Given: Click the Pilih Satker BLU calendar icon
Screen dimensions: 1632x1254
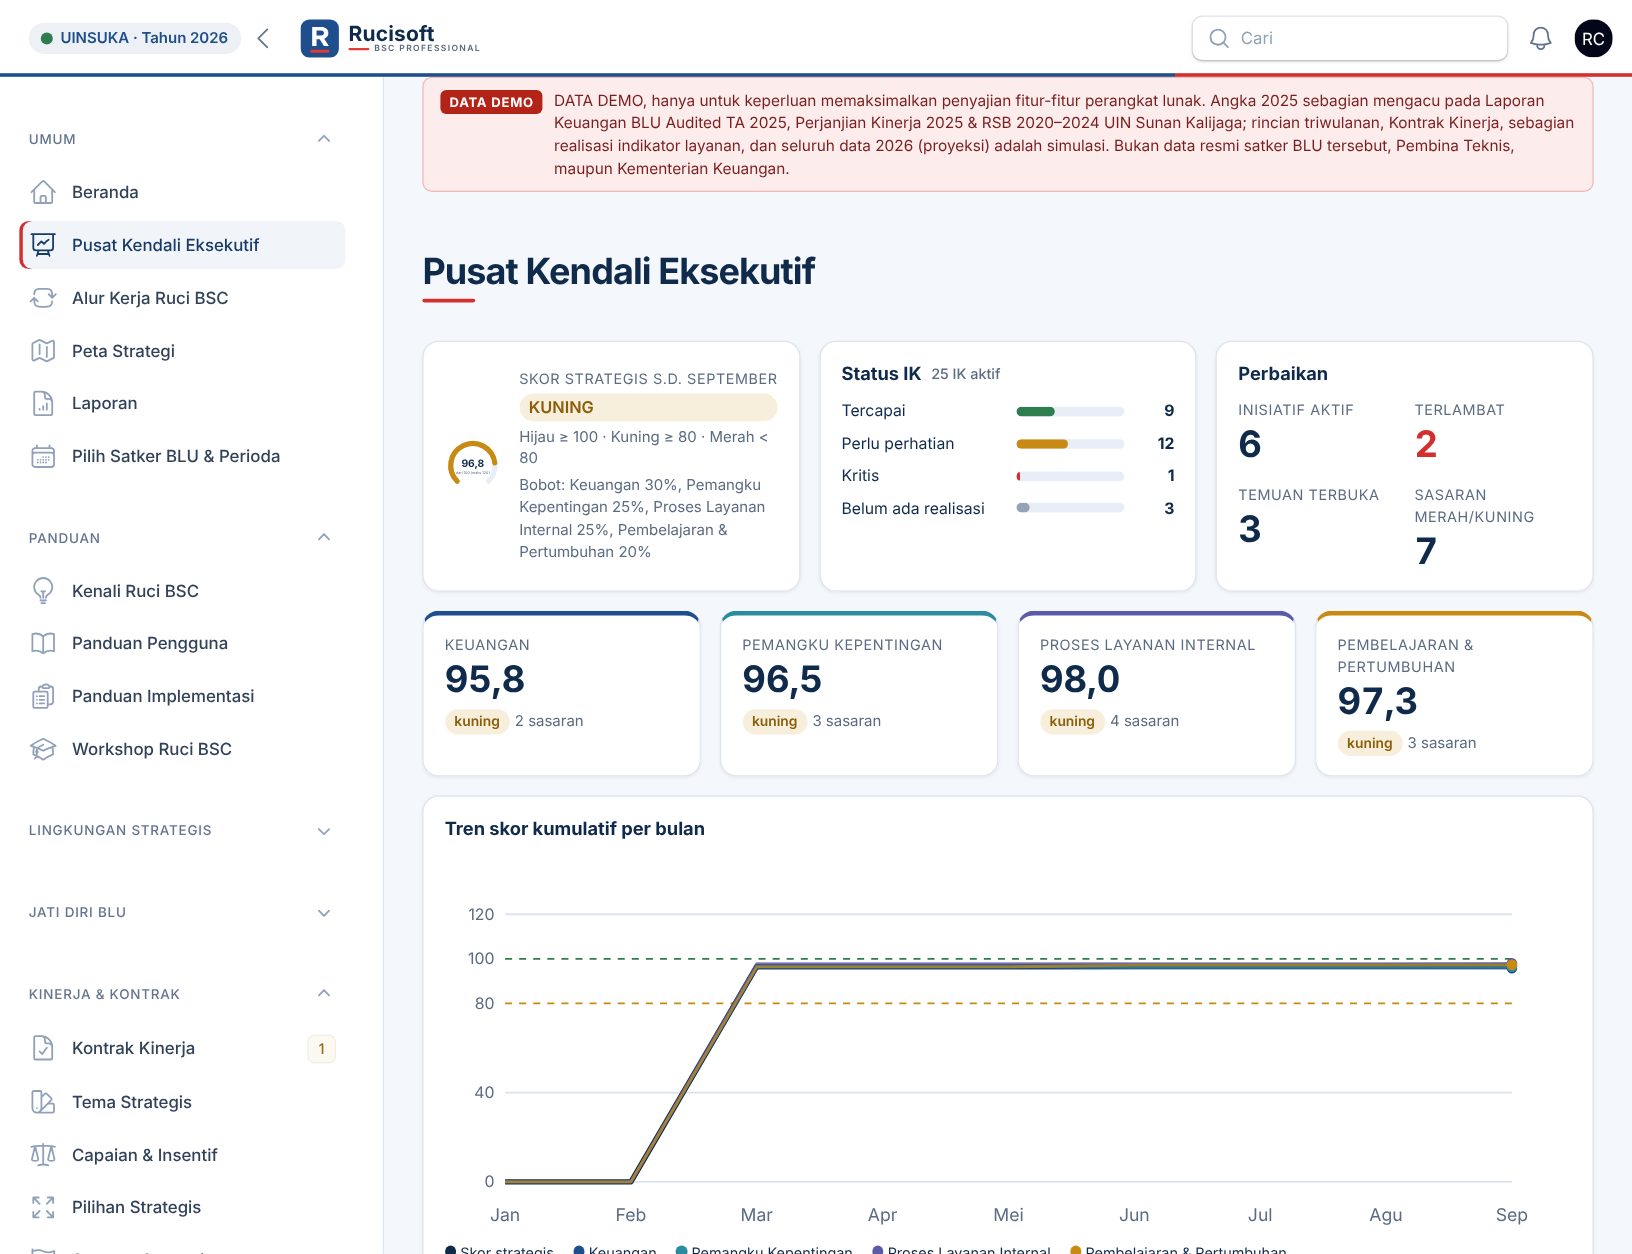Looking at the screenshot, I should (x=43, y=456).
